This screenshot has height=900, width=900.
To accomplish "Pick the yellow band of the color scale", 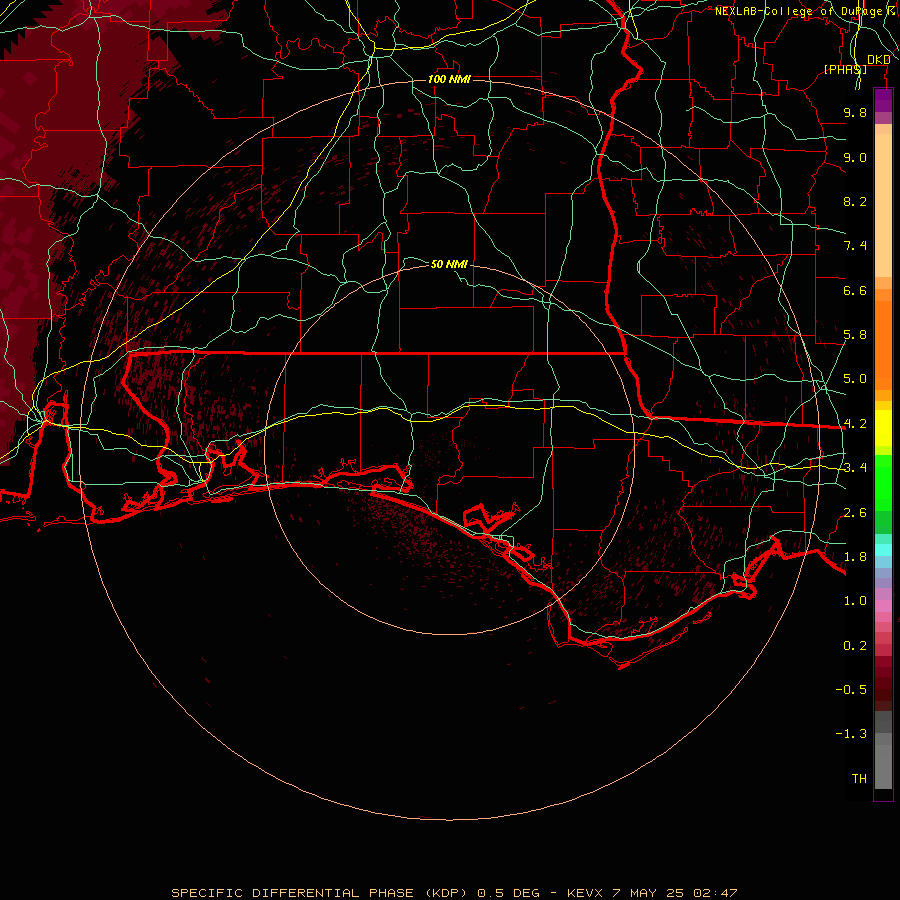I will [883, 428].
